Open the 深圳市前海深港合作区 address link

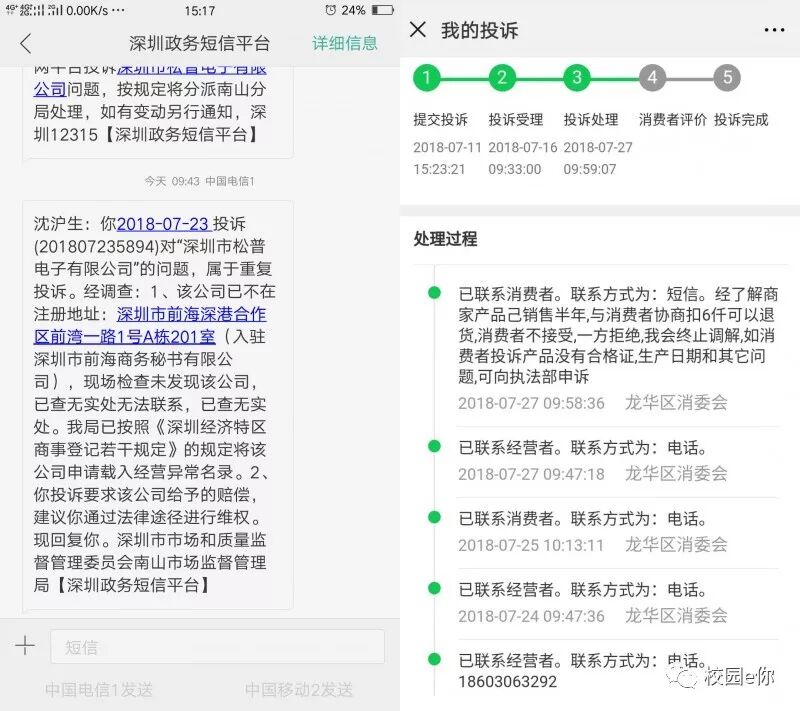coord(150,325)
